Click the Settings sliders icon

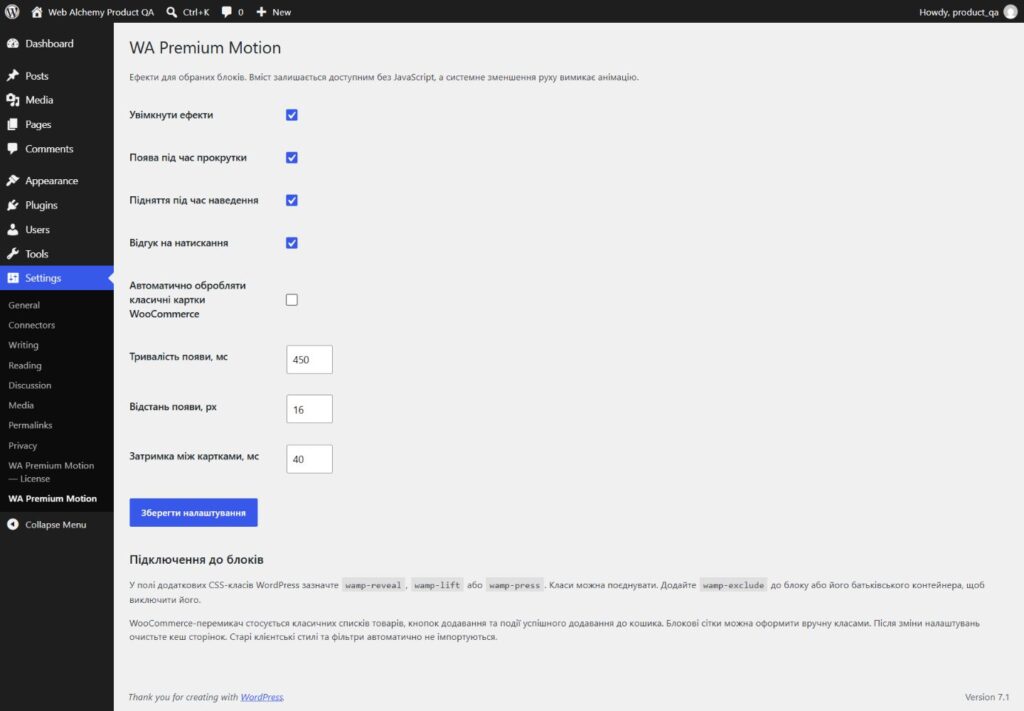pyautogui.click(x=12, y=278)
